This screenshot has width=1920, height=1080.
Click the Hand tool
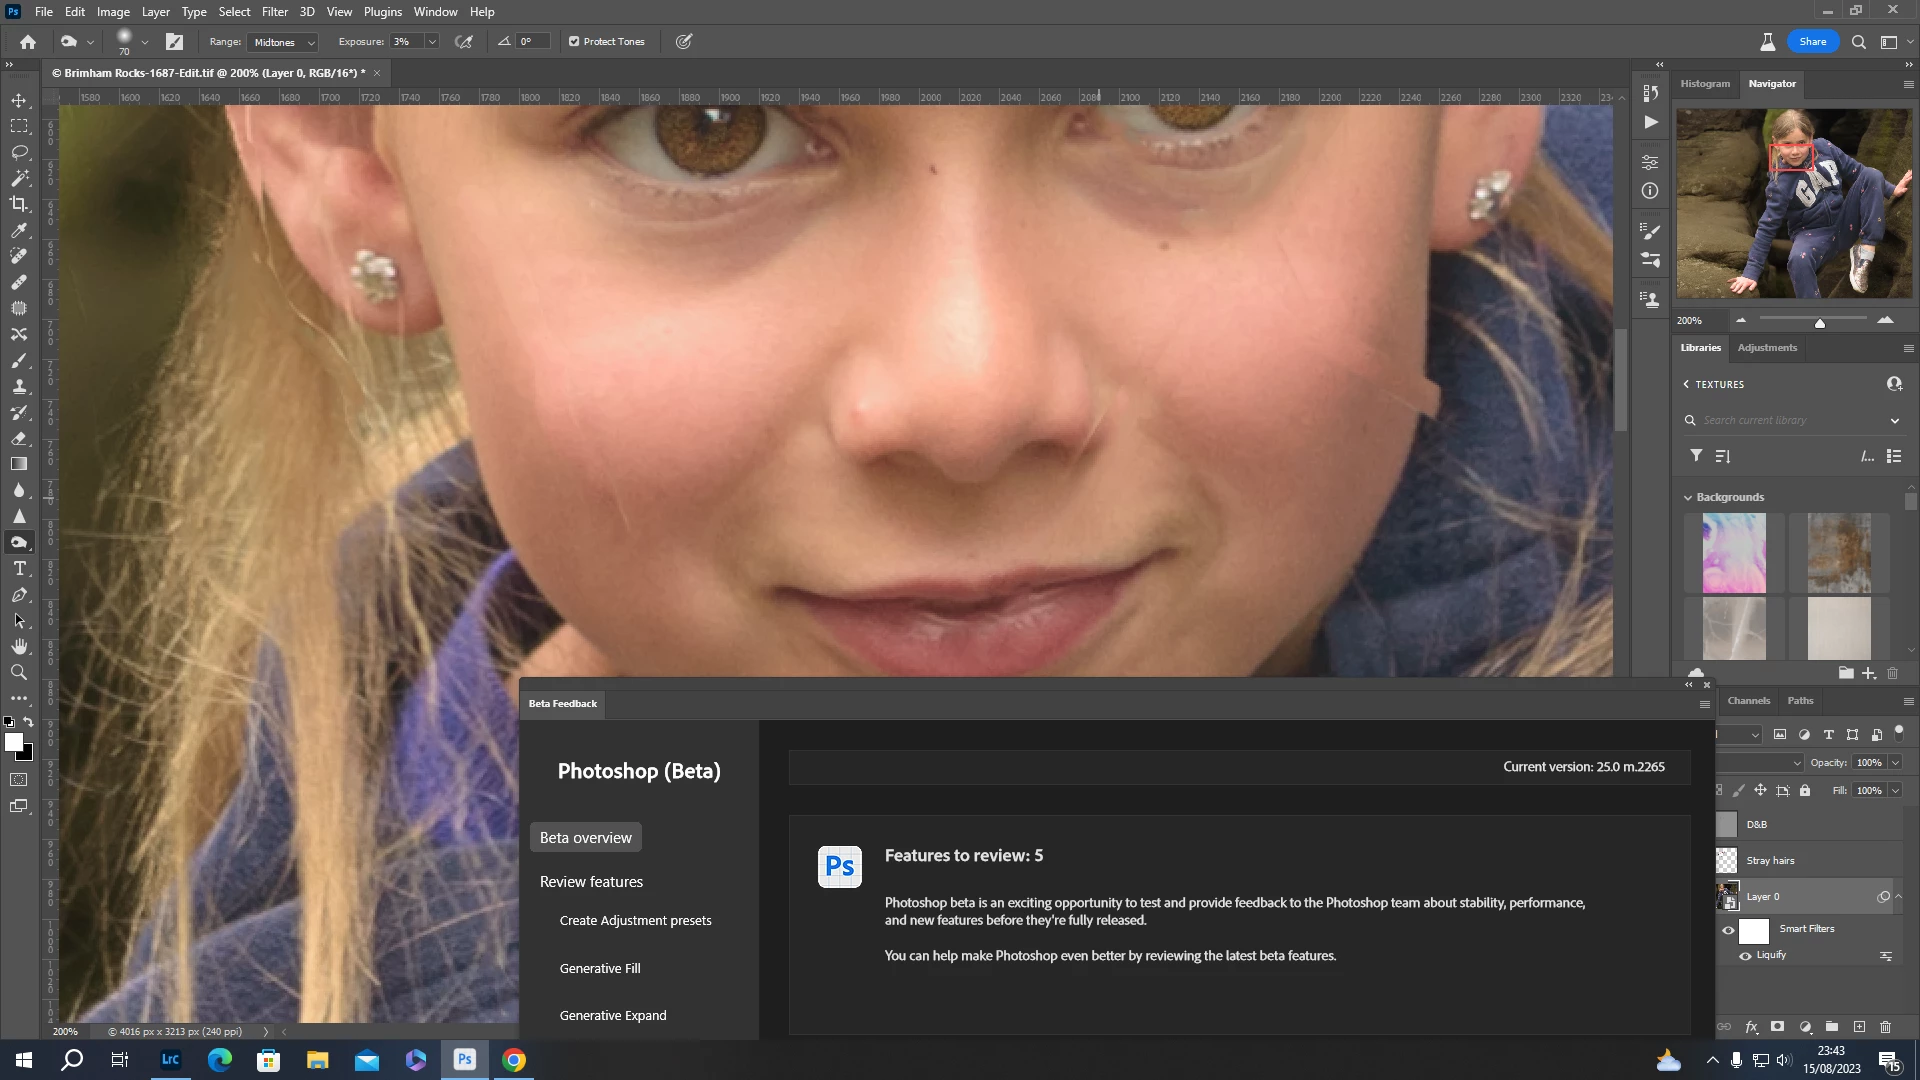(19, 646)
